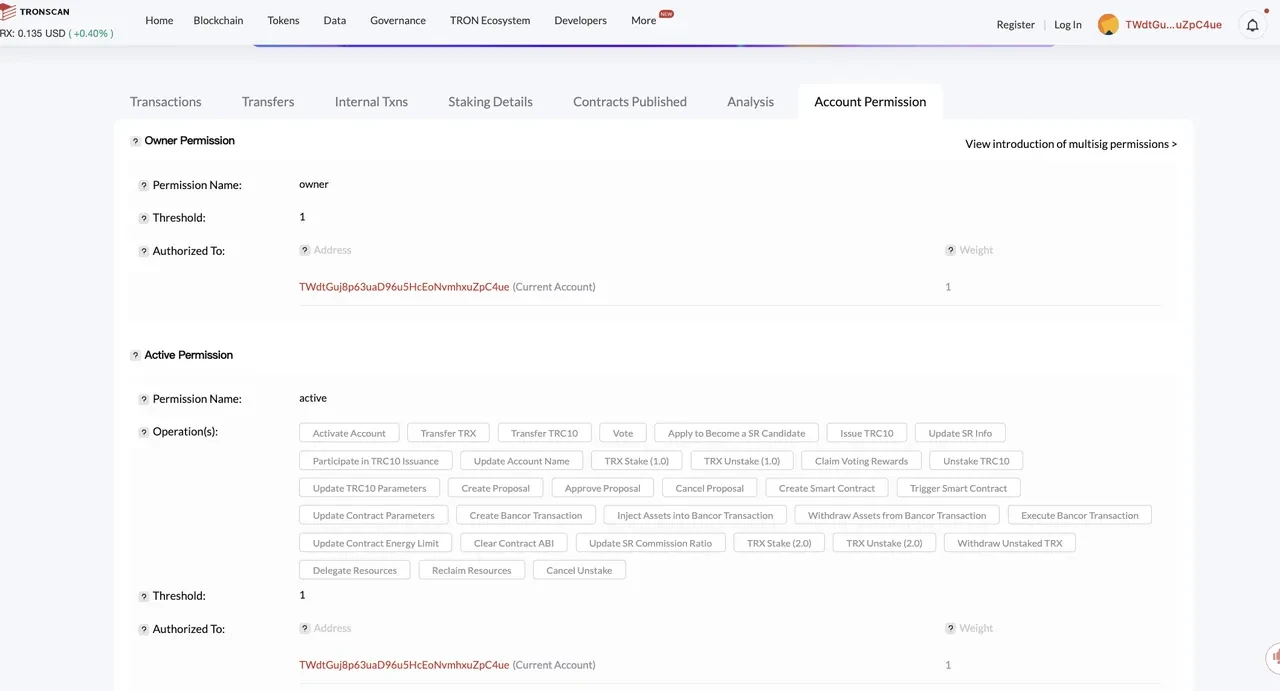Screen dimensions: 1280x691
Task: Click the Transfer TRX operation tag
Action: (x=448, y=433)
